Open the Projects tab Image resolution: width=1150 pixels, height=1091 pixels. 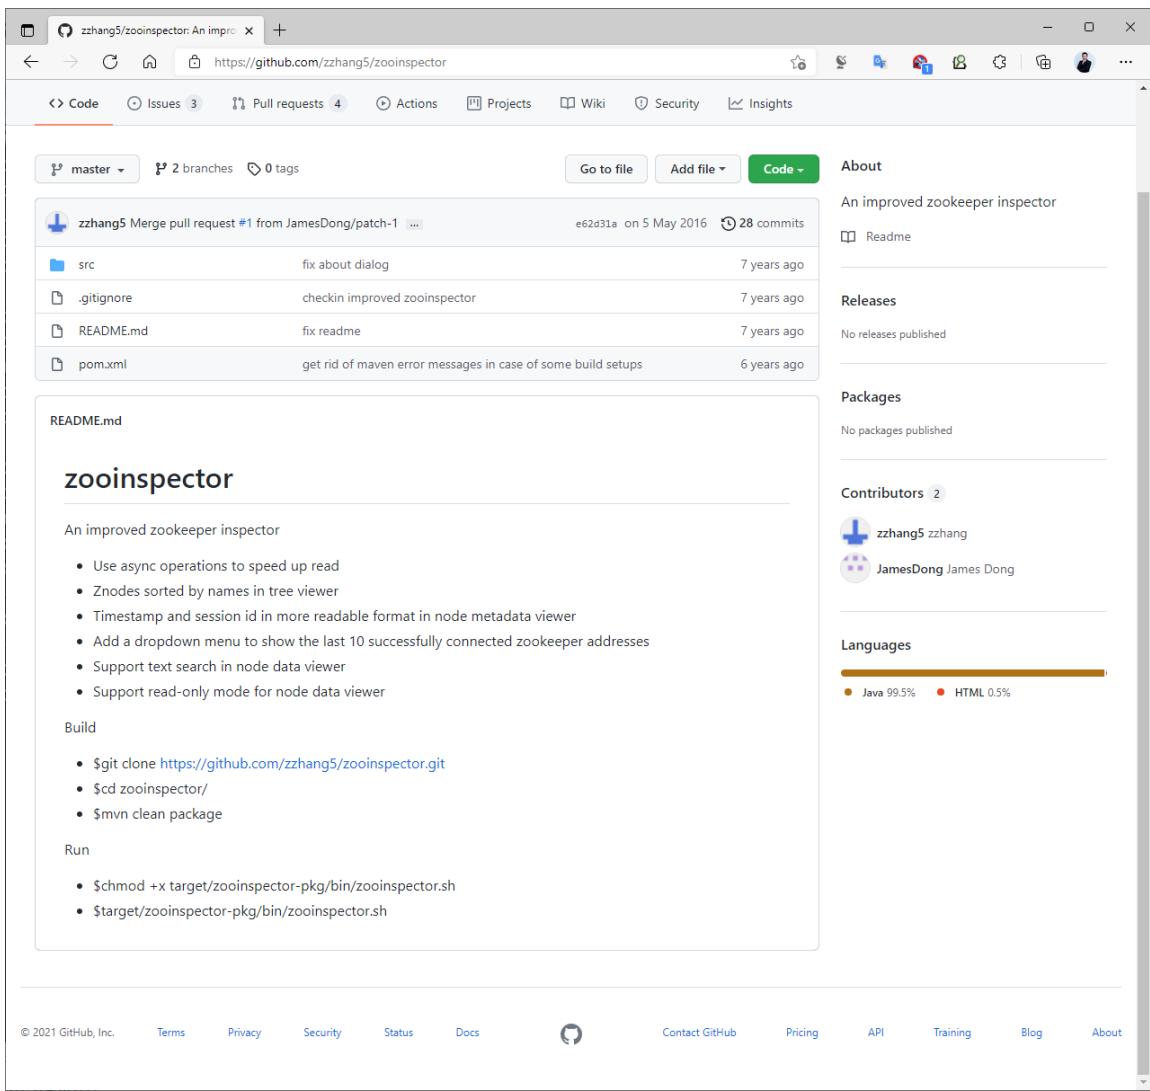point(499,103)
